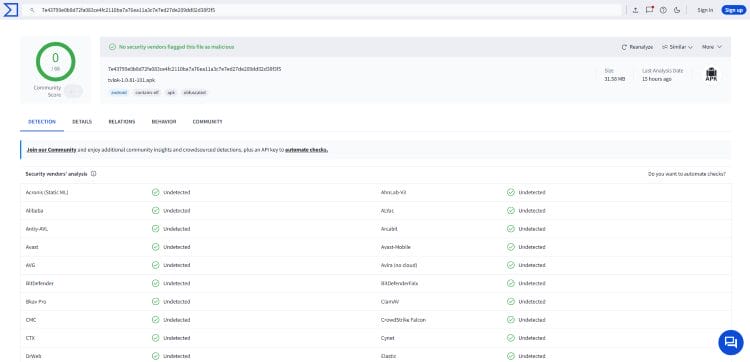
Task: Click the BitDefenderFalx vendor name
Action: pos(399,283)
